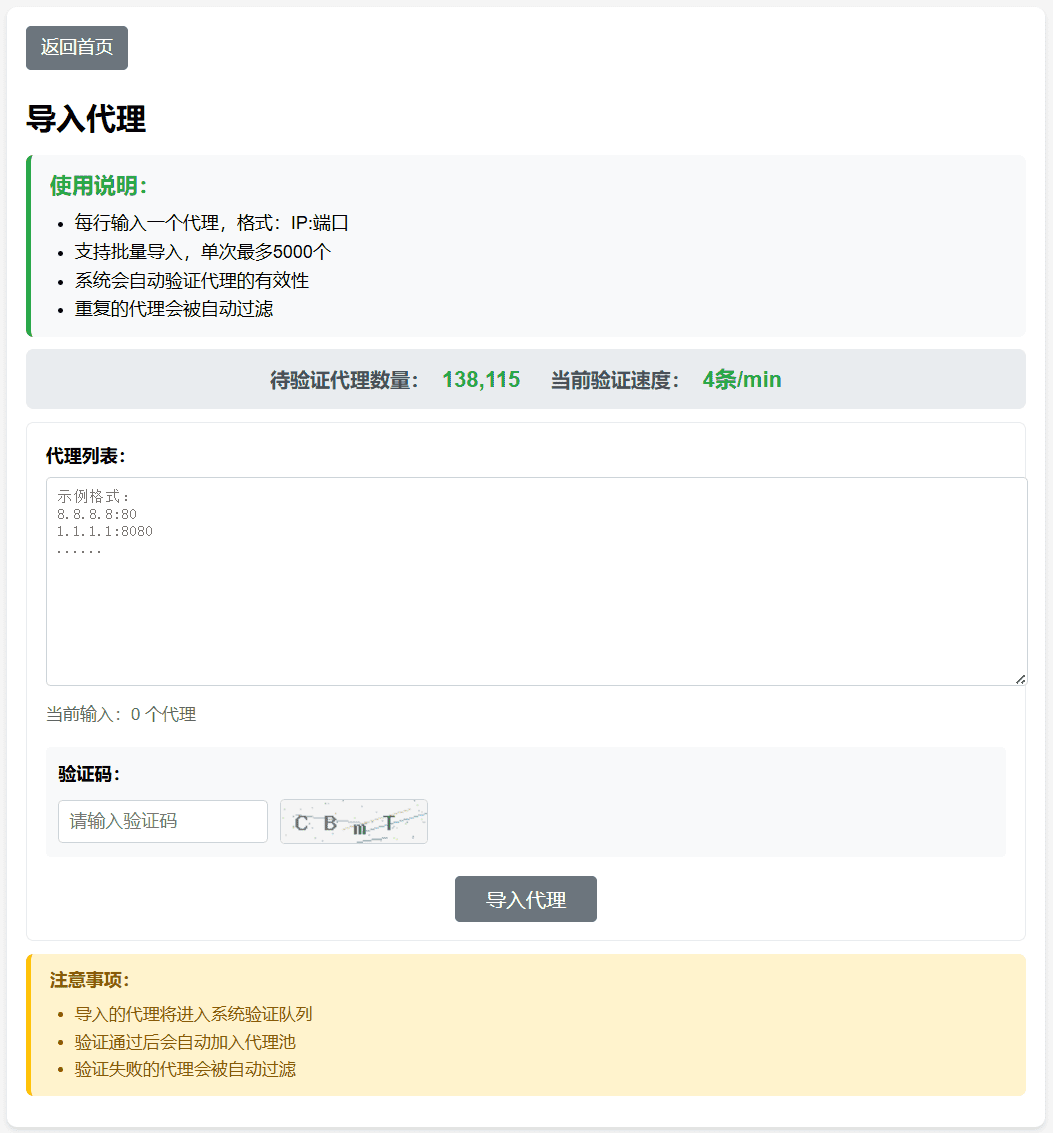This screenshot has width=1053, height=1133.
Task: Click the 支持批量导入 instruction line
Action: tap(202, 252)
